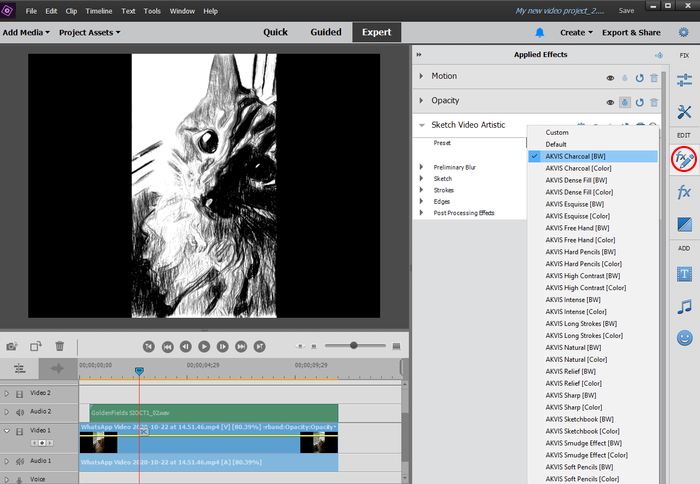Open the Transitions panel icon

(x=684, y=224)
